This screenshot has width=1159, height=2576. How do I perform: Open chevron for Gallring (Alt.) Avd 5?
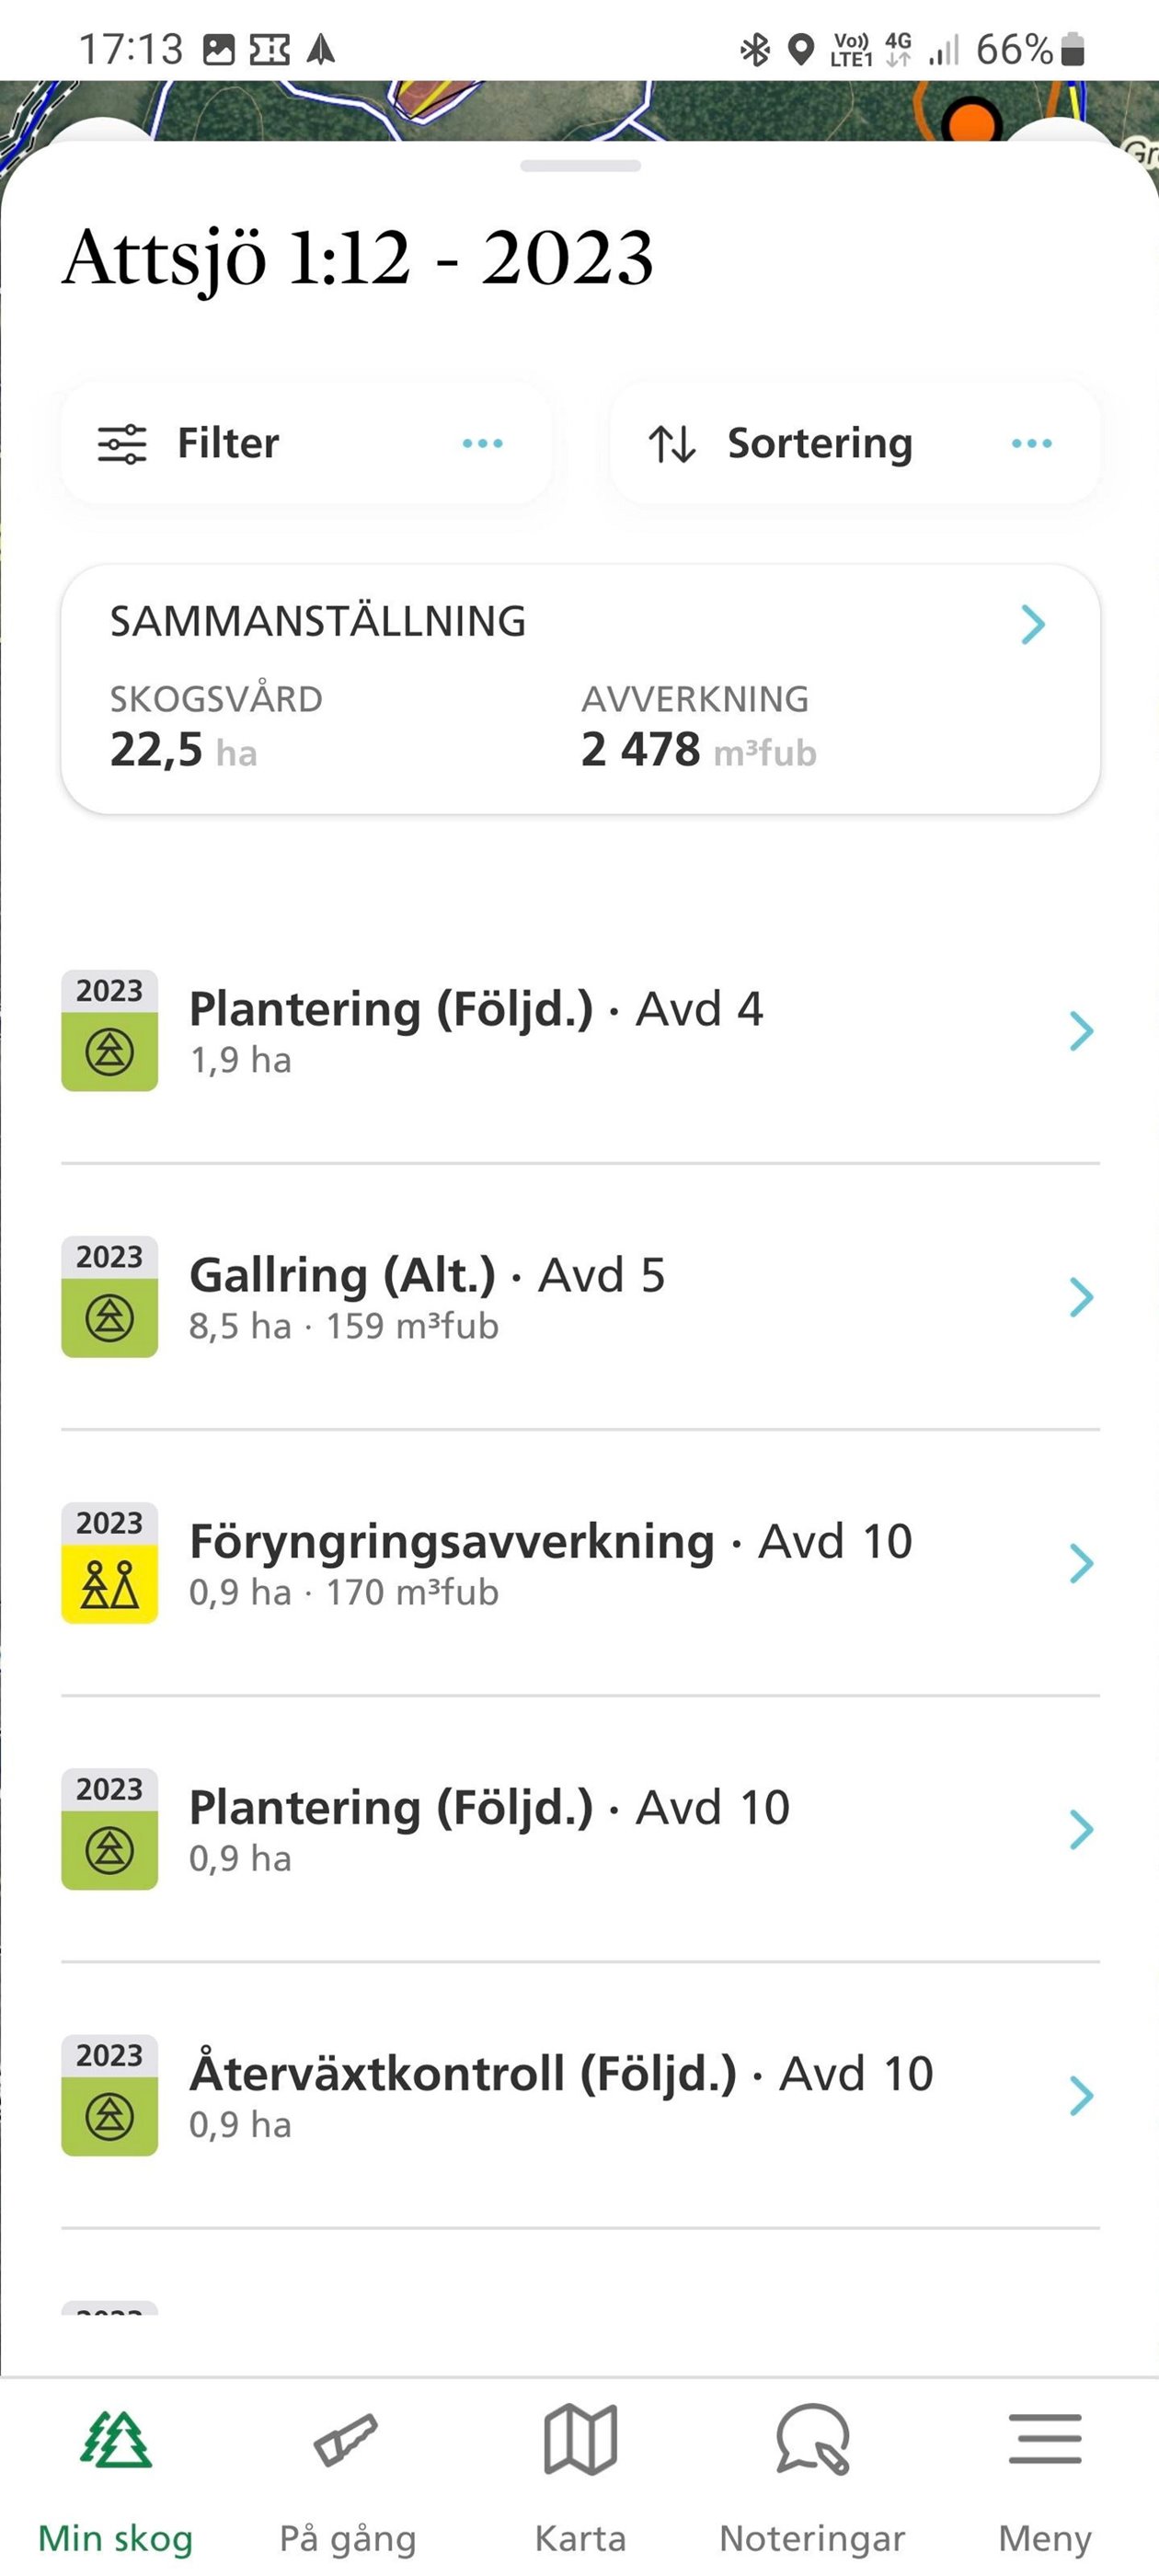click(1081, 1297)
